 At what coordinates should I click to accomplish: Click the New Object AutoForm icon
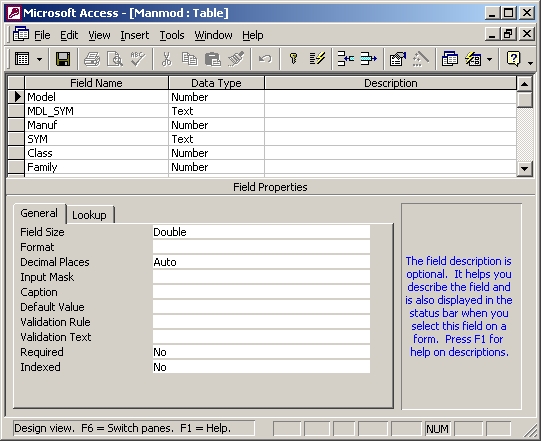pyautogui.click(x=473, y=59)
